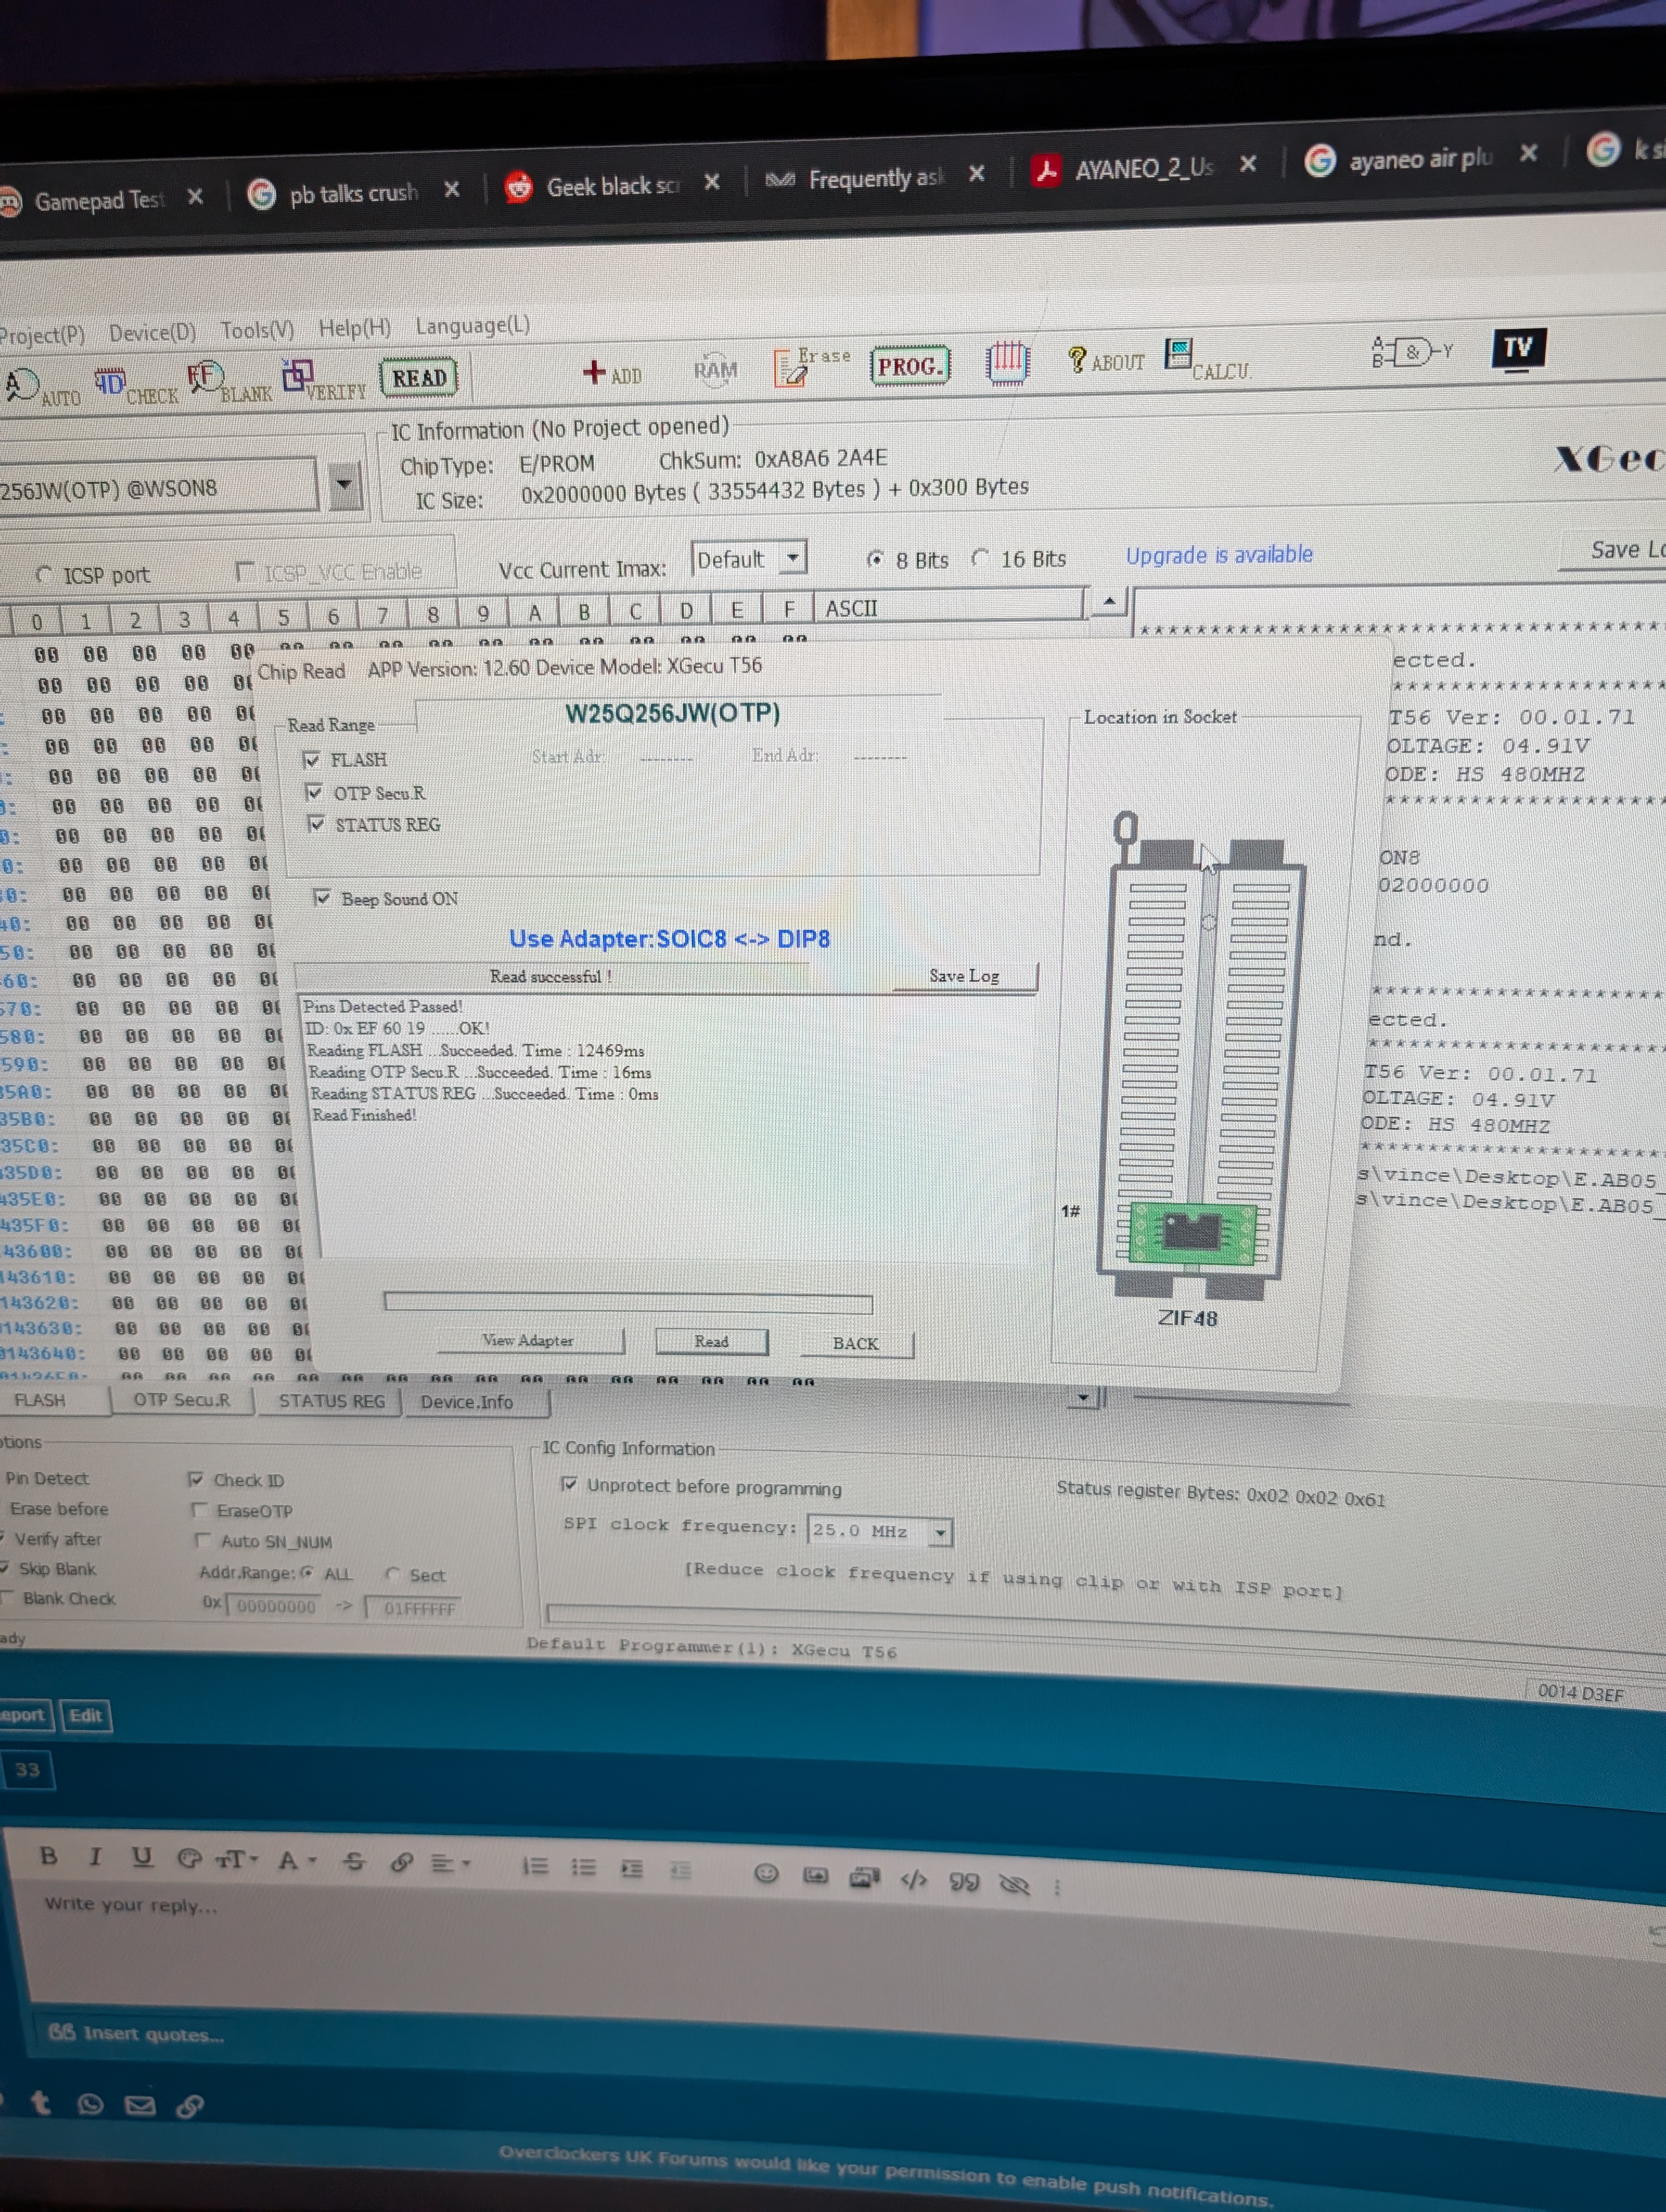Click the View Adapter button

528,1340
